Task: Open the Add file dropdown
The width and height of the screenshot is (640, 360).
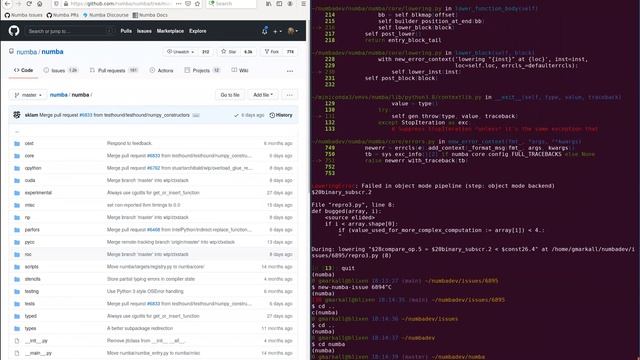Action: point(263,95)
